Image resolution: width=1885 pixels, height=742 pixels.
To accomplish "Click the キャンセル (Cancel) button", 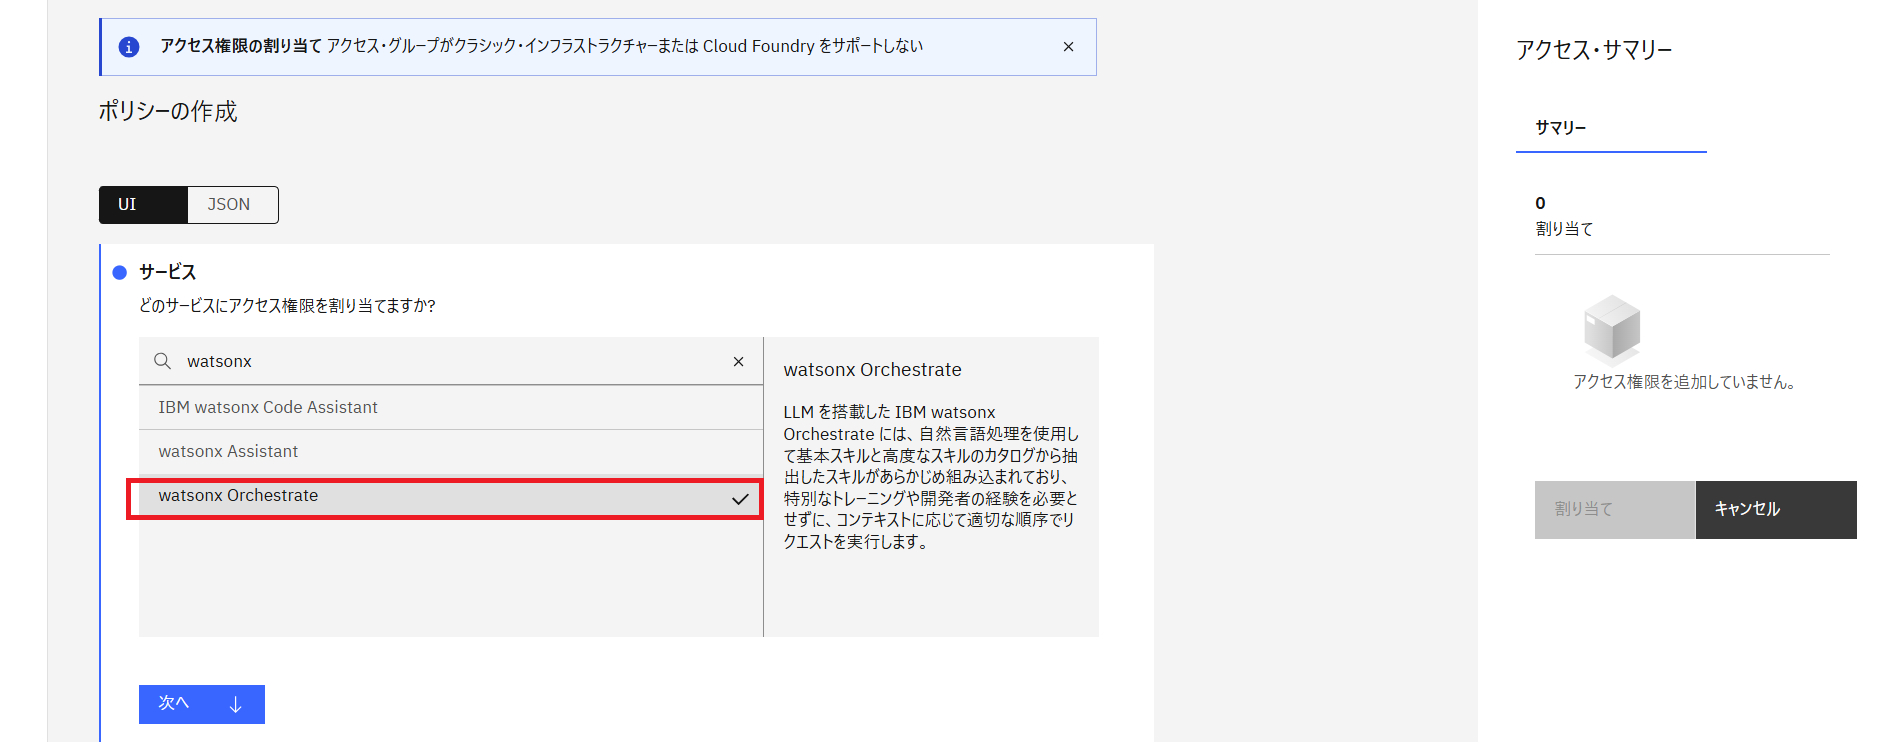I will pos(1776,510).
